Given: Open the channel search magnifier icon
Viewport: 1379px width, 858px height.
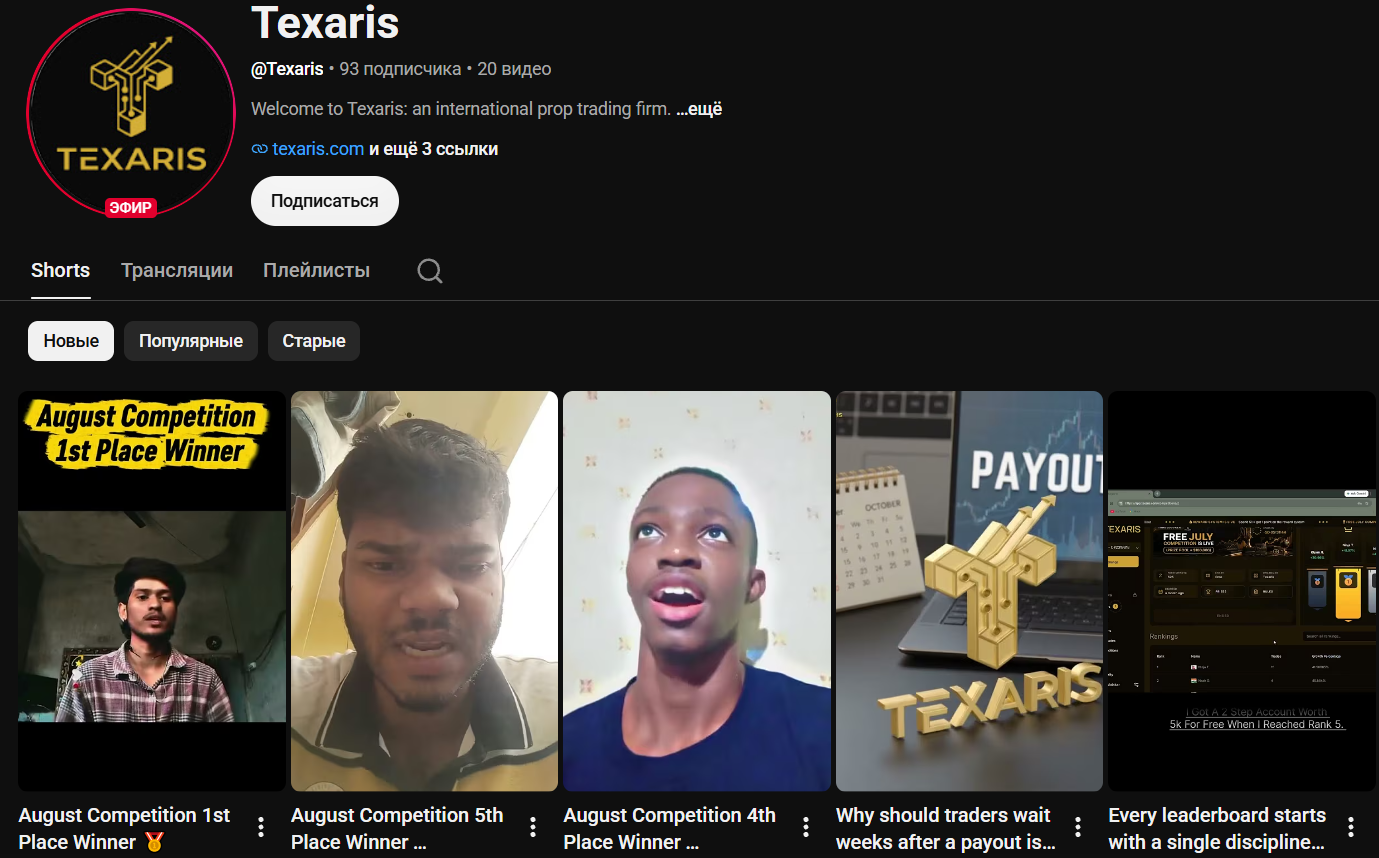Looking at the screenshot, I should (430, 271).
